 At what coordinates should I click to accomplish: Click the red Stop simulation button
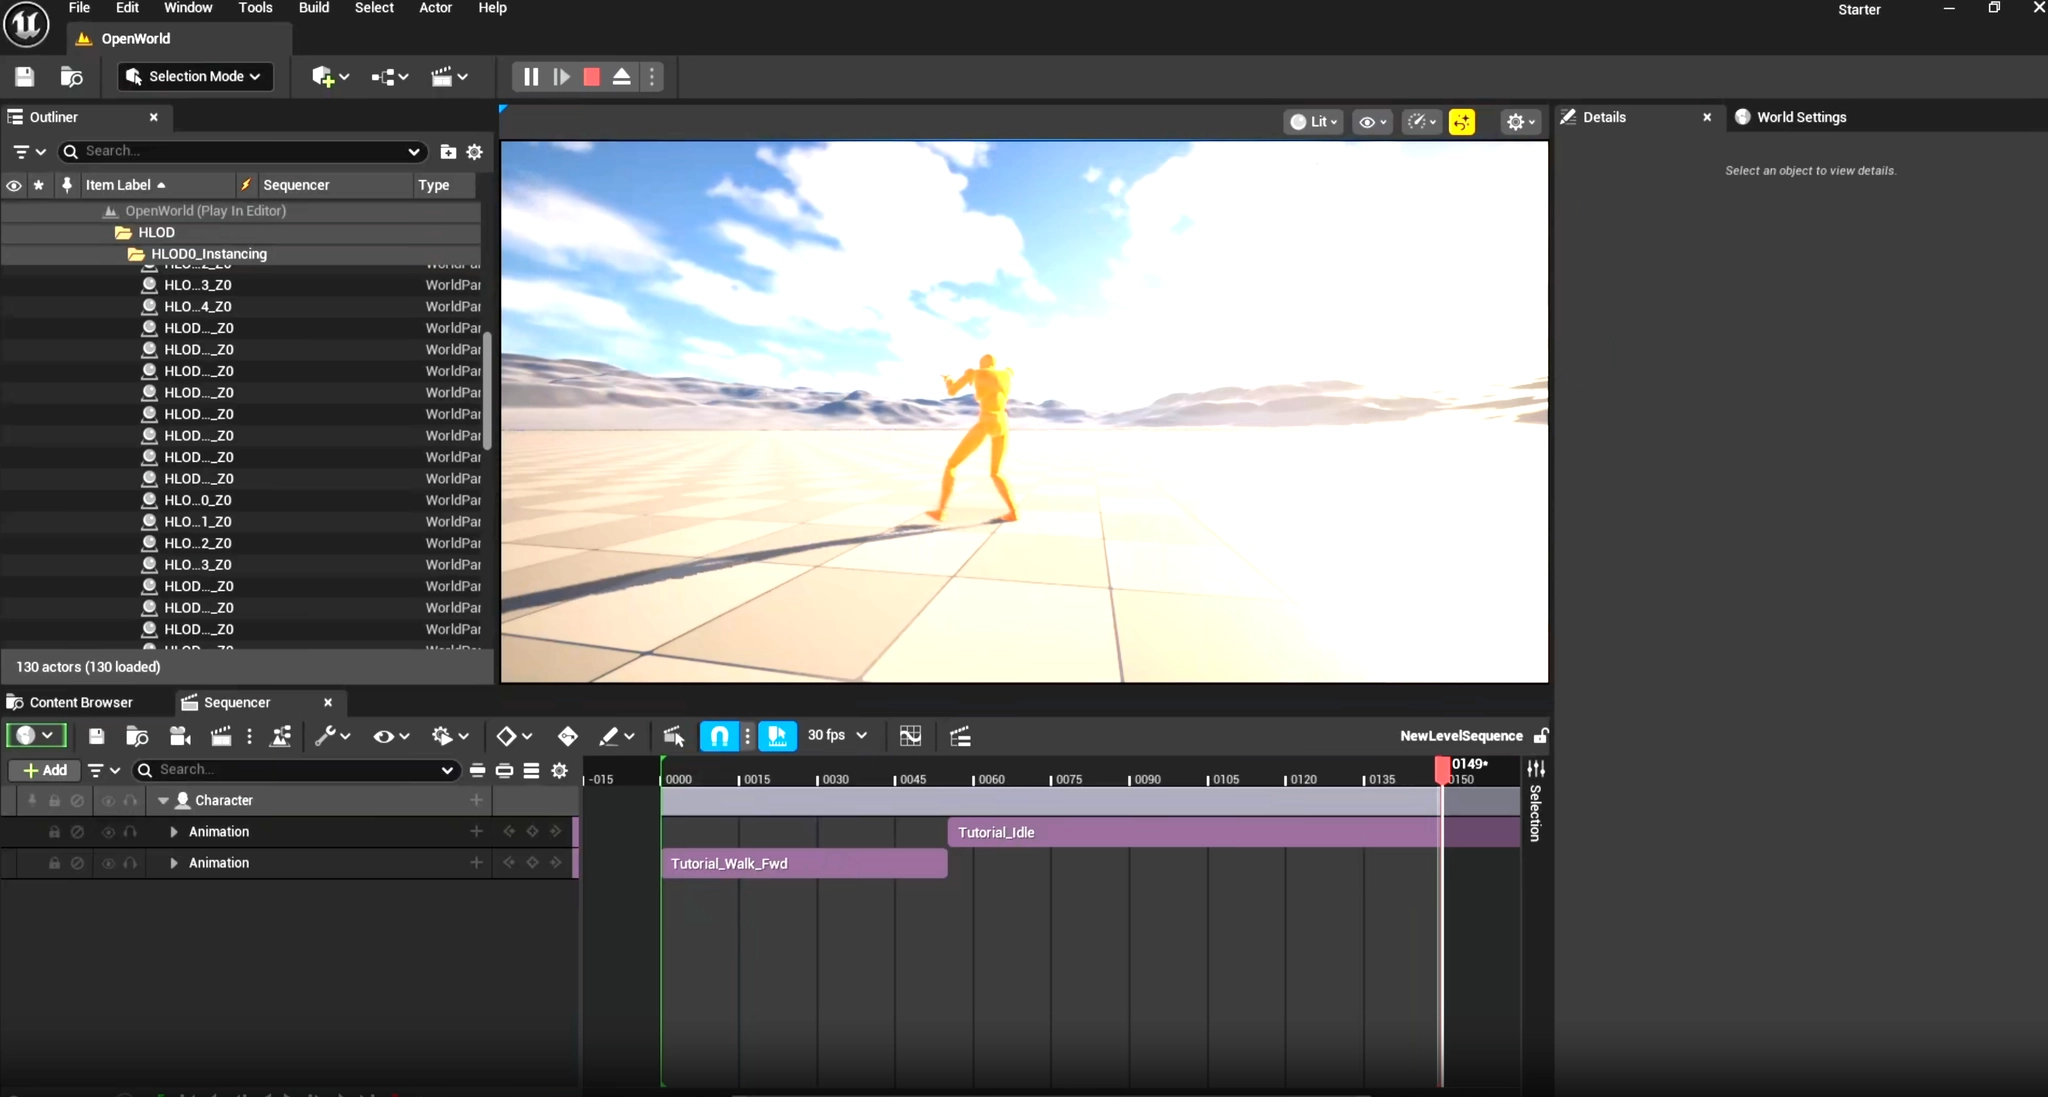point(592,77)
